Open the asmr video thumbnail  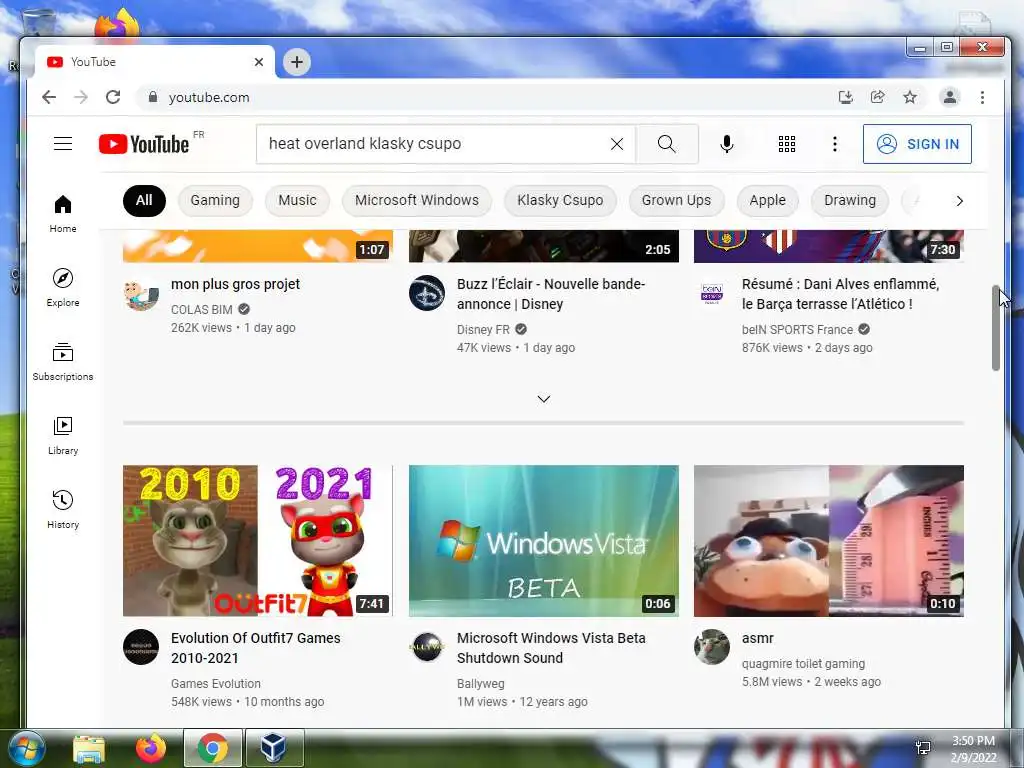tap(829, 541)
